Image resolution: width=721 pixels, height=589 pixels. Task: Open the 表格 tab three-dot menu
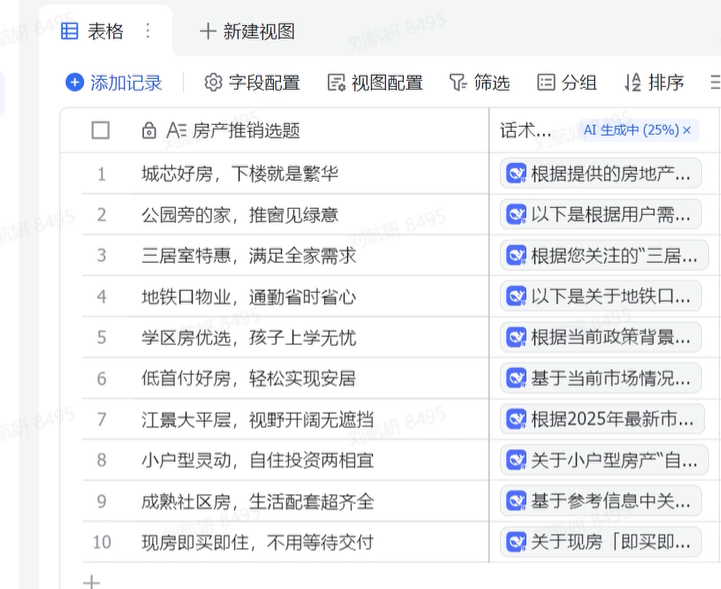click(x=148, y=31)
